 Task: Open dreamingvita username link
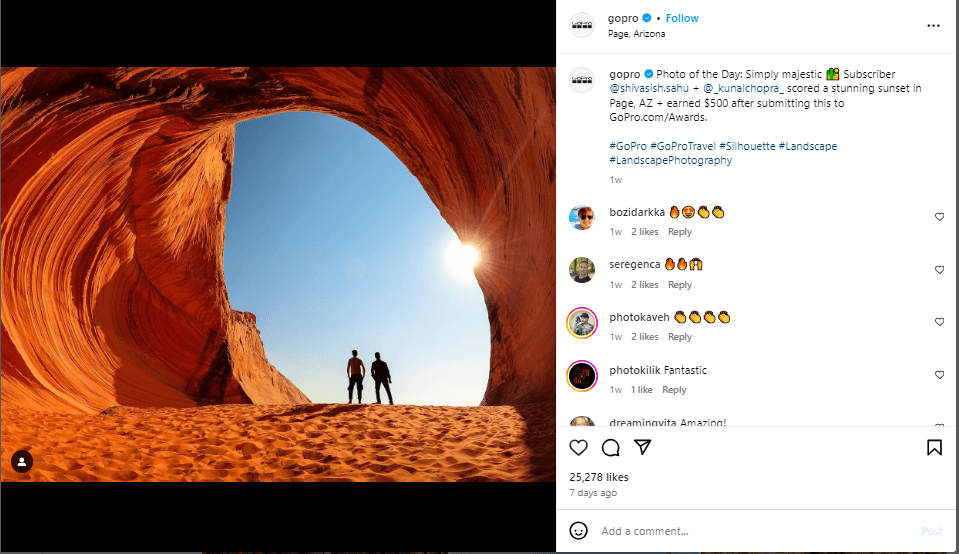[x=643, y=422]
